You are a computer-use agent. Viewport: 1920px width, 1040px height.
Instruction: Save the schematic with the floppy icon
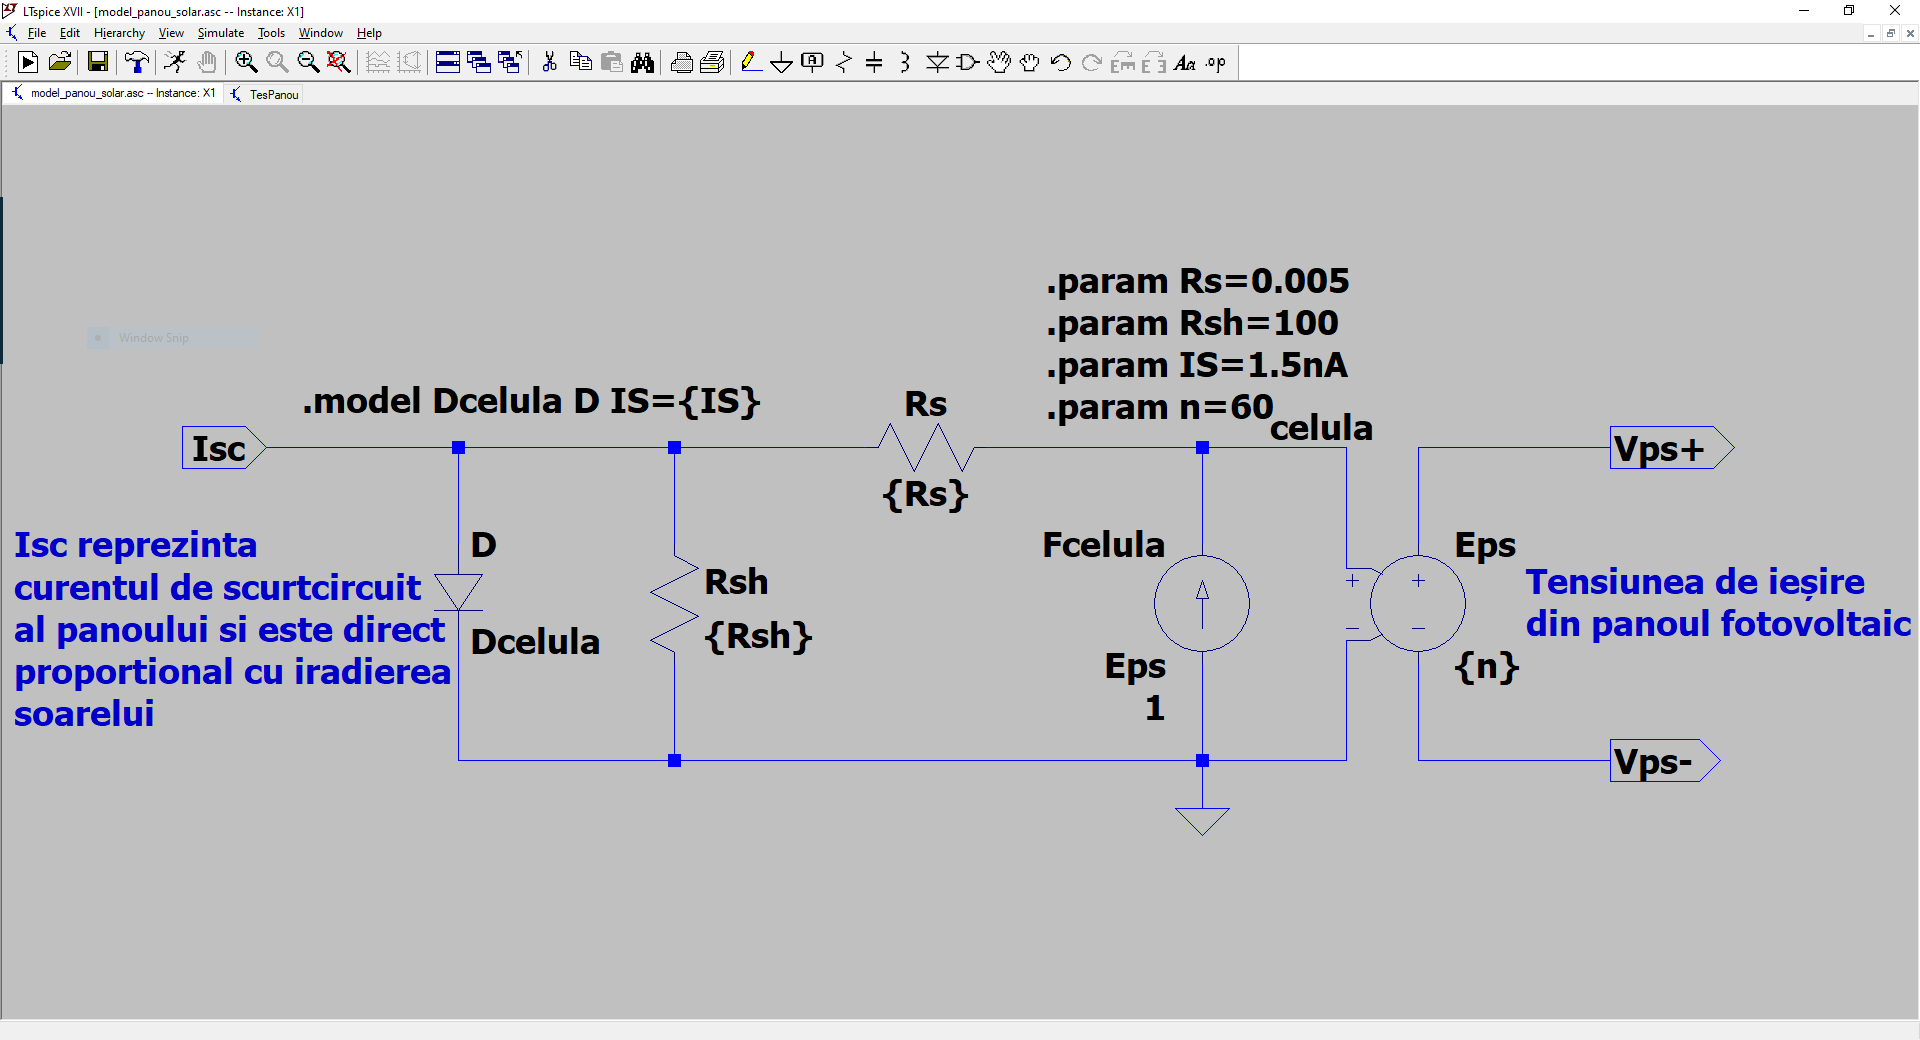coord(97,63)
